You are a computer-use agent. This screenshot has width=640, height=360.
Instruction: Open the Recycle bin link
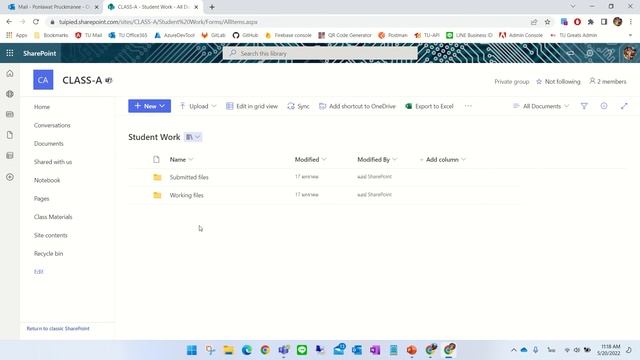(x=49, y=254)
